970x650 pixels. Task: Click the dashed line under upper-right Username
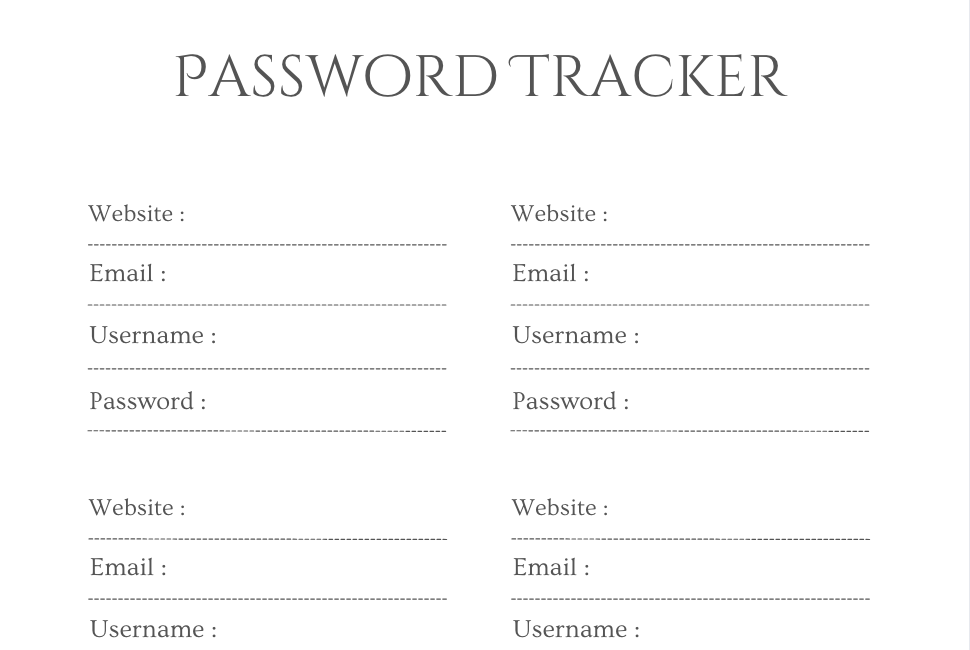[x=690, y=369]
